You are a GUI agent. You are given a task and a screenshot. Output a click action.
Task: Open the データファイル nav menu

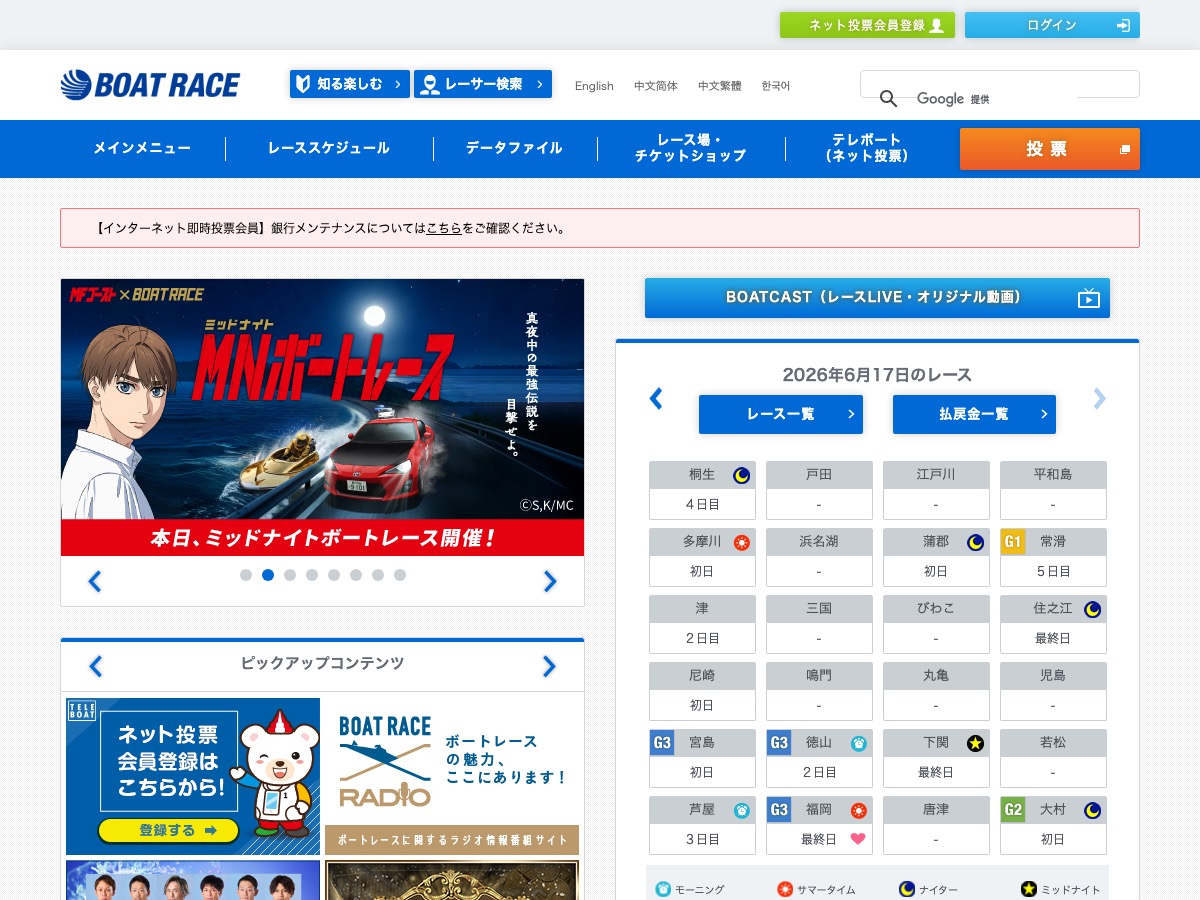click(514, 148)
